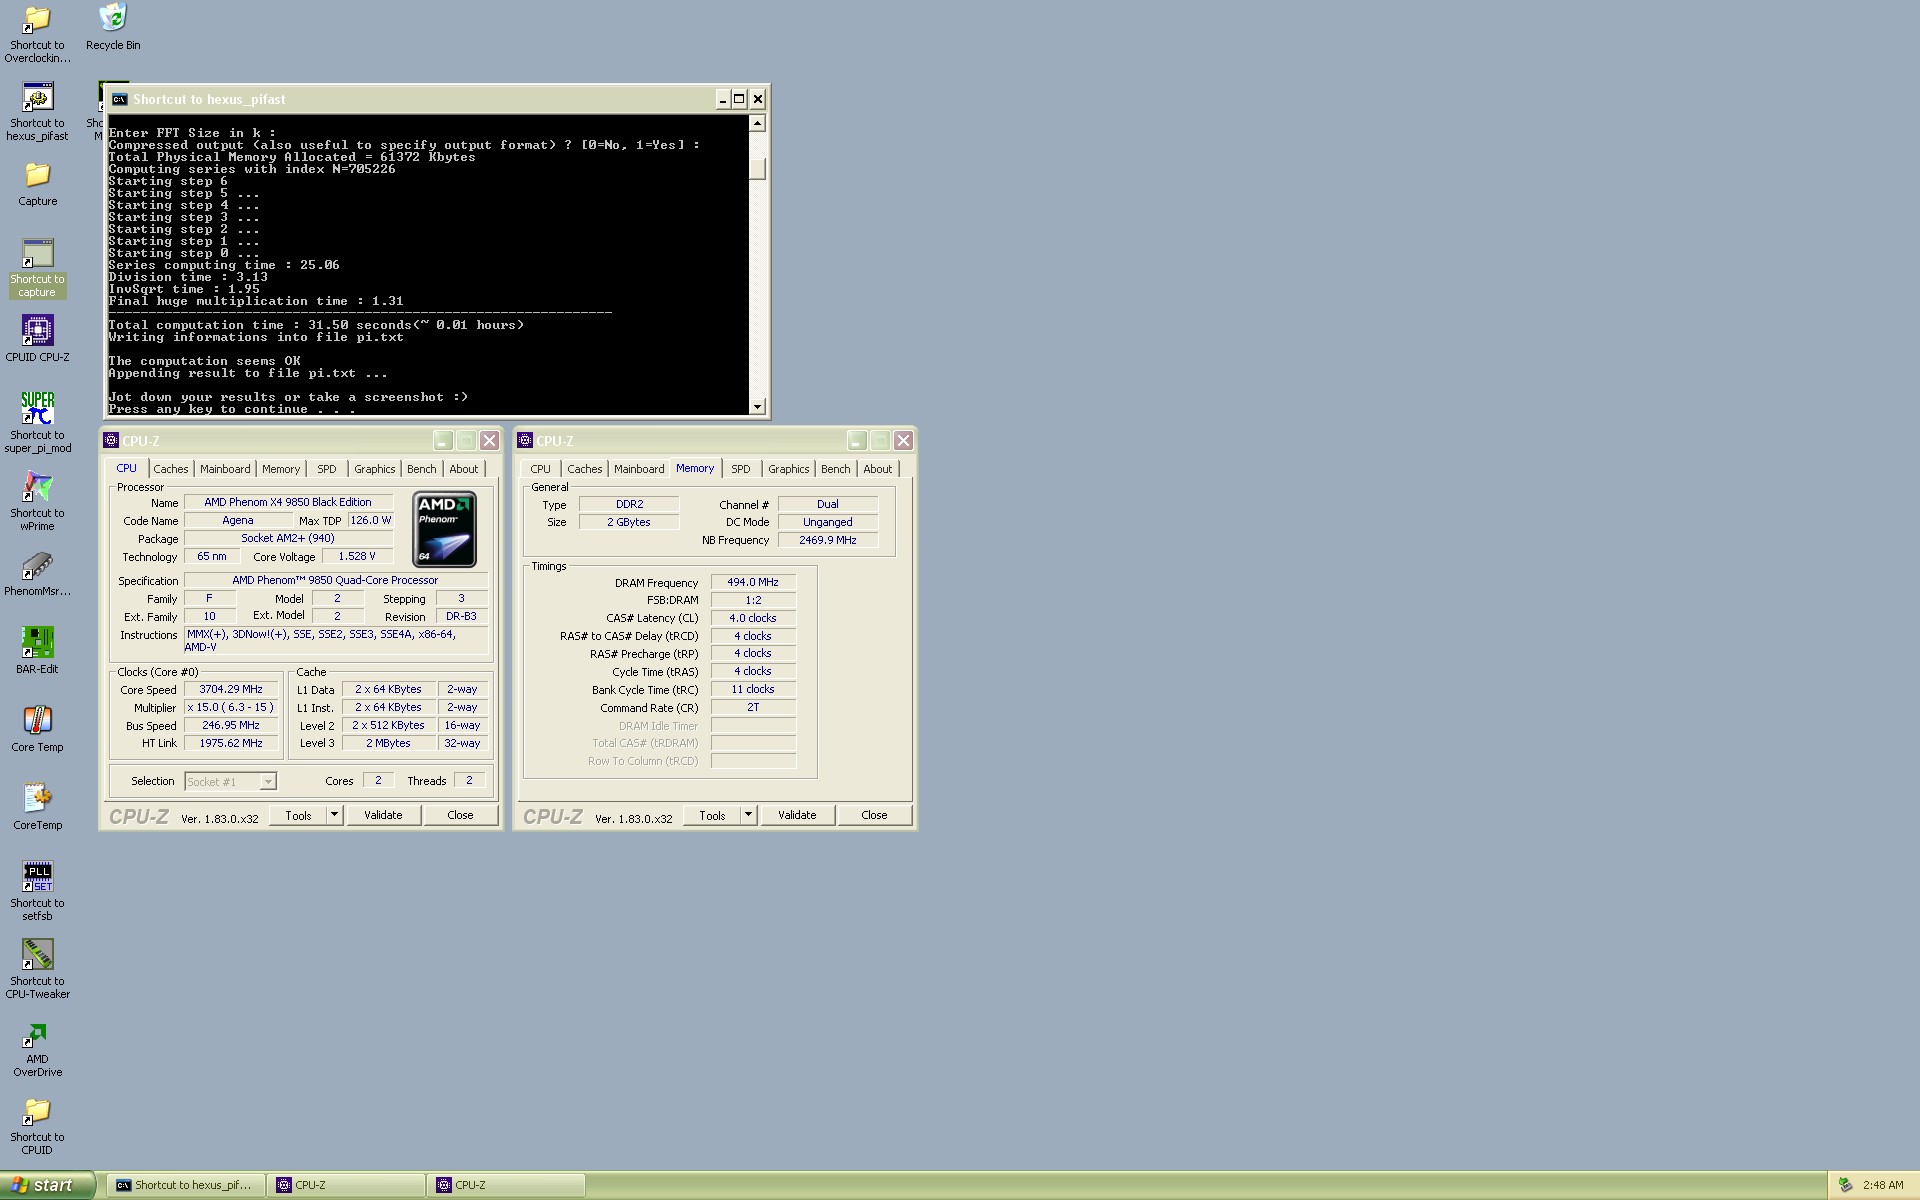The width and height of the screenshot is (1920, 1200).
Task: Click Core Speed value 3704.29 MHz
Action: click(x=231, y=689)
